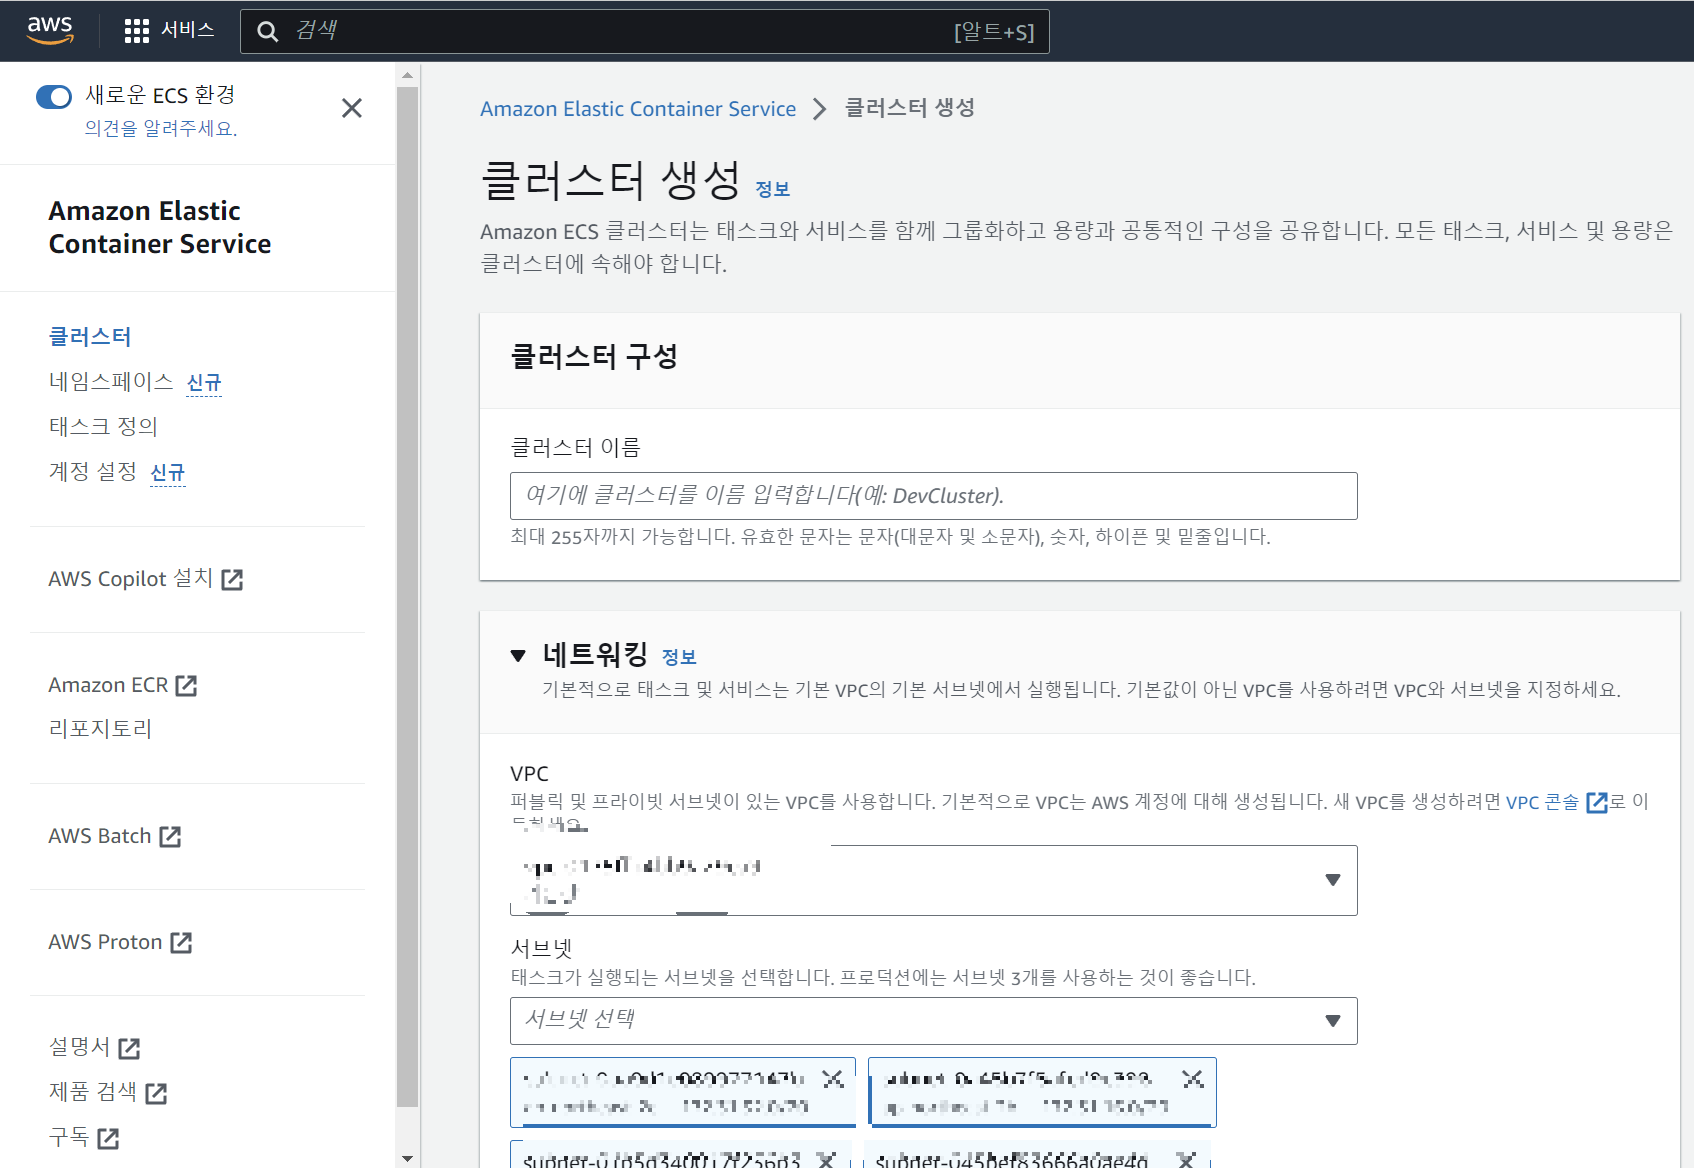
Task: Click external link icon beside Amazon ECR
Action: (x=186, y=685)
